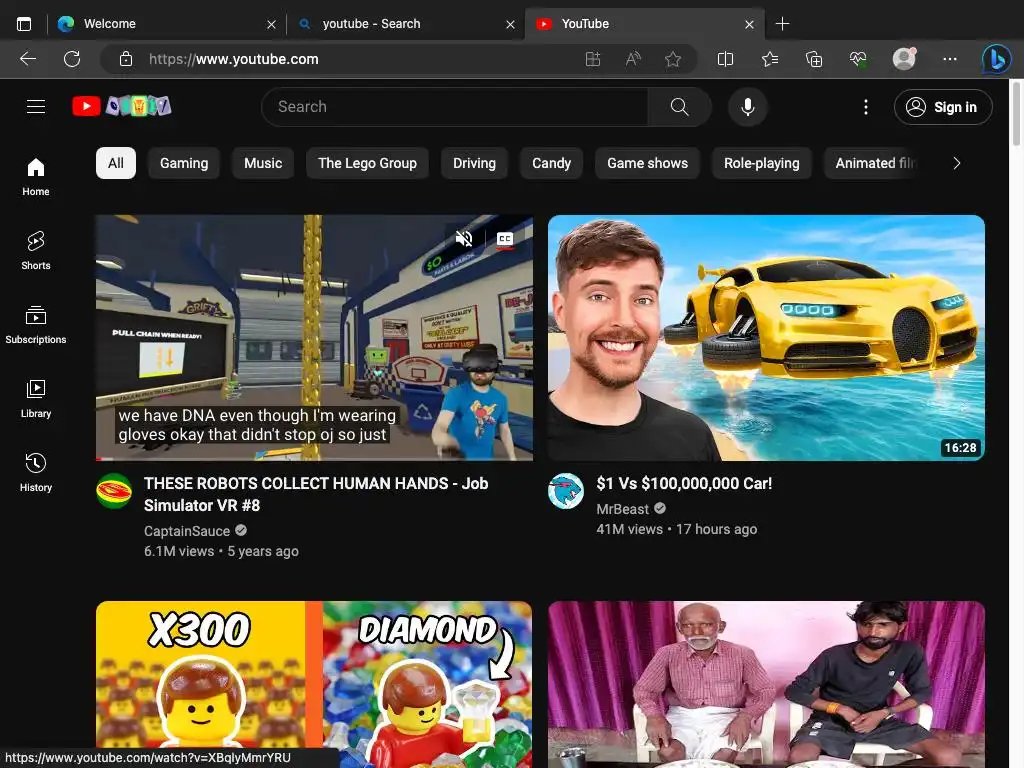
Task: Open YouTube settings three-dot menu
Action: 866,107
